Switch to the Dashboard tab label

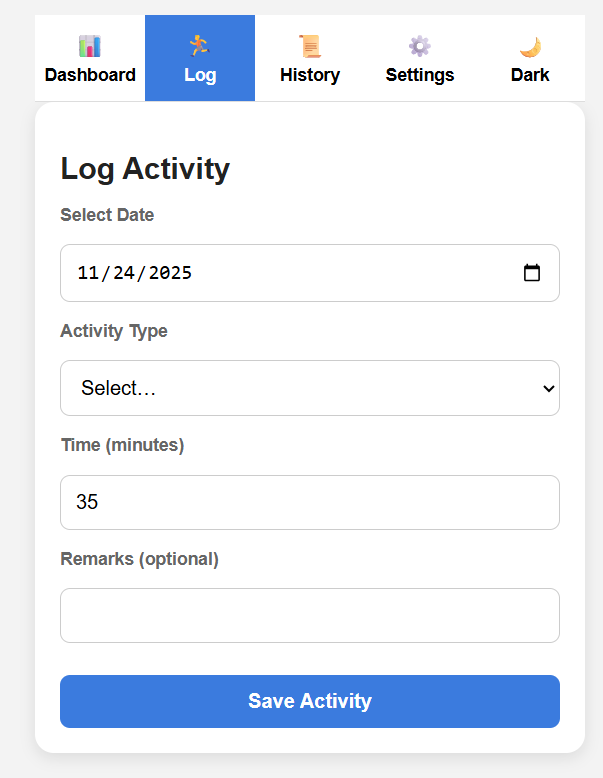tap(90, 75)
